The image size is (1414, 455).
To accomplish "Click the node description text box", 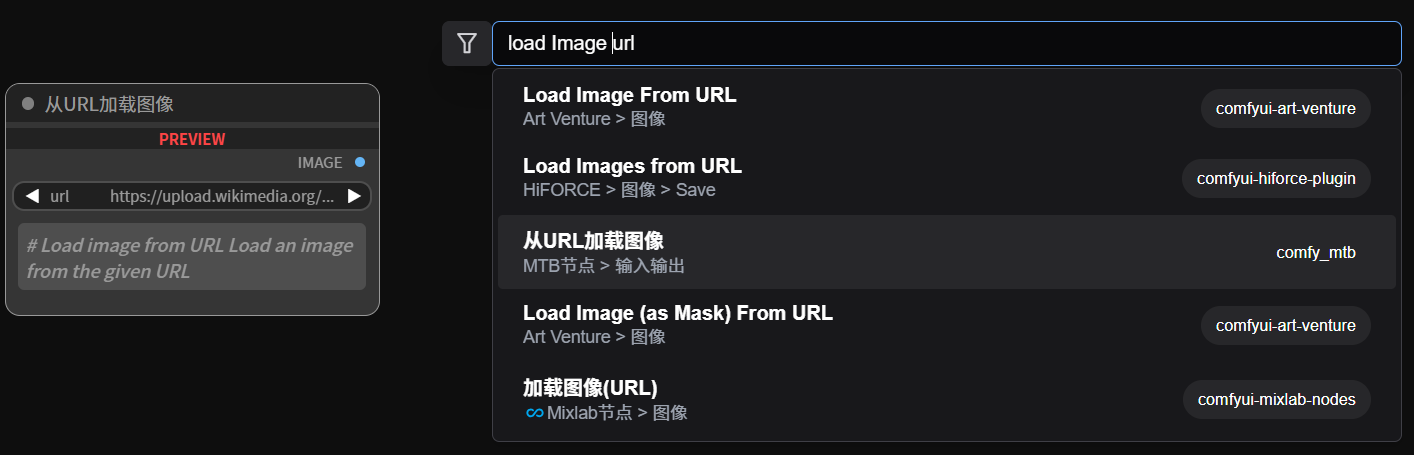I will (x=192, y=257).
